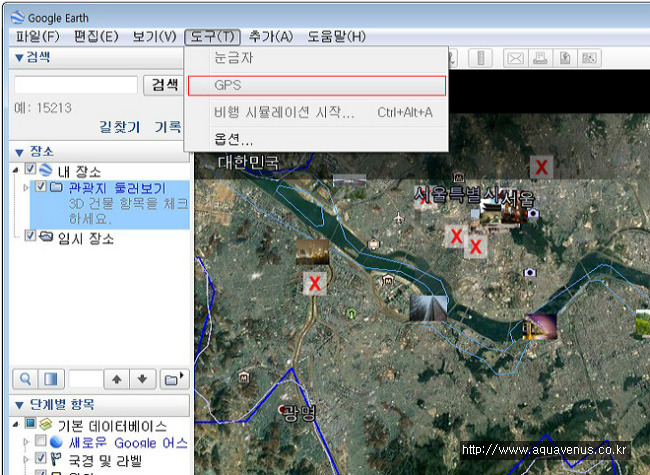Disable the 국경 및 라벨 checkbox
The height and width of the screenshot is (475, 650).
pyautogui.click(x=41, y=458)
